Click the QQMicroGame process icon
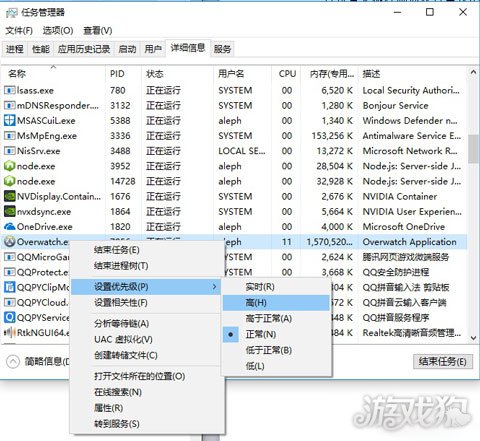The image size is (480, 441). click(9, 257)
